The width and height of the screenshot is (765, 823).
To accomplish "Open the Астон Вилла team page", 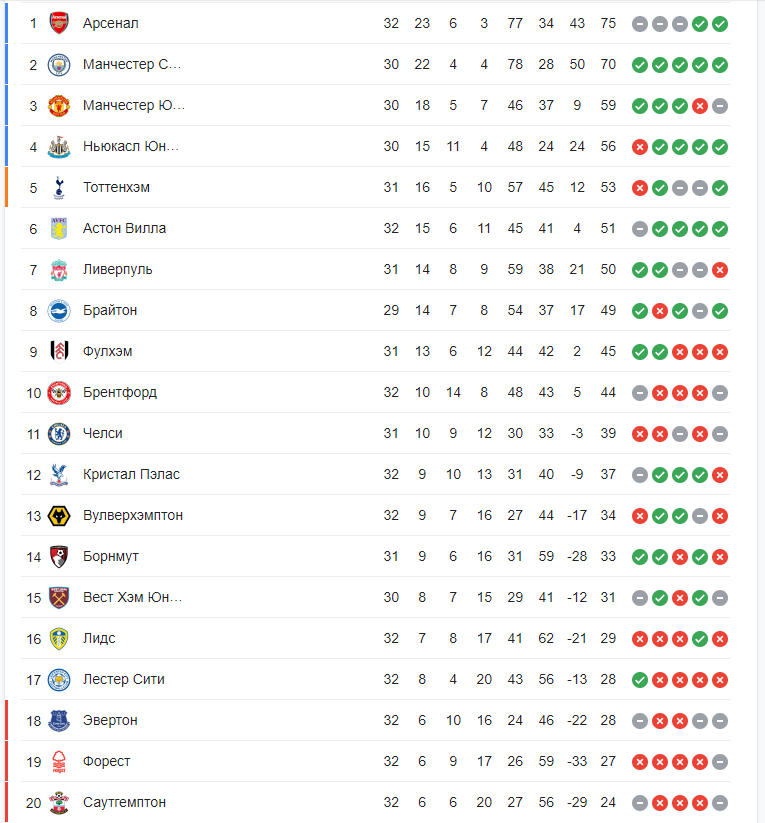I will point(124,228).
